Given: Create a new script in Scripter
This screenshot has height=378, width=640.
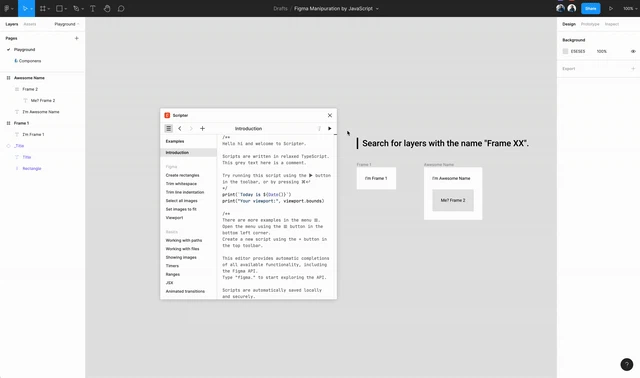Looking at the screenshot, I should click(x=202, y=129).
